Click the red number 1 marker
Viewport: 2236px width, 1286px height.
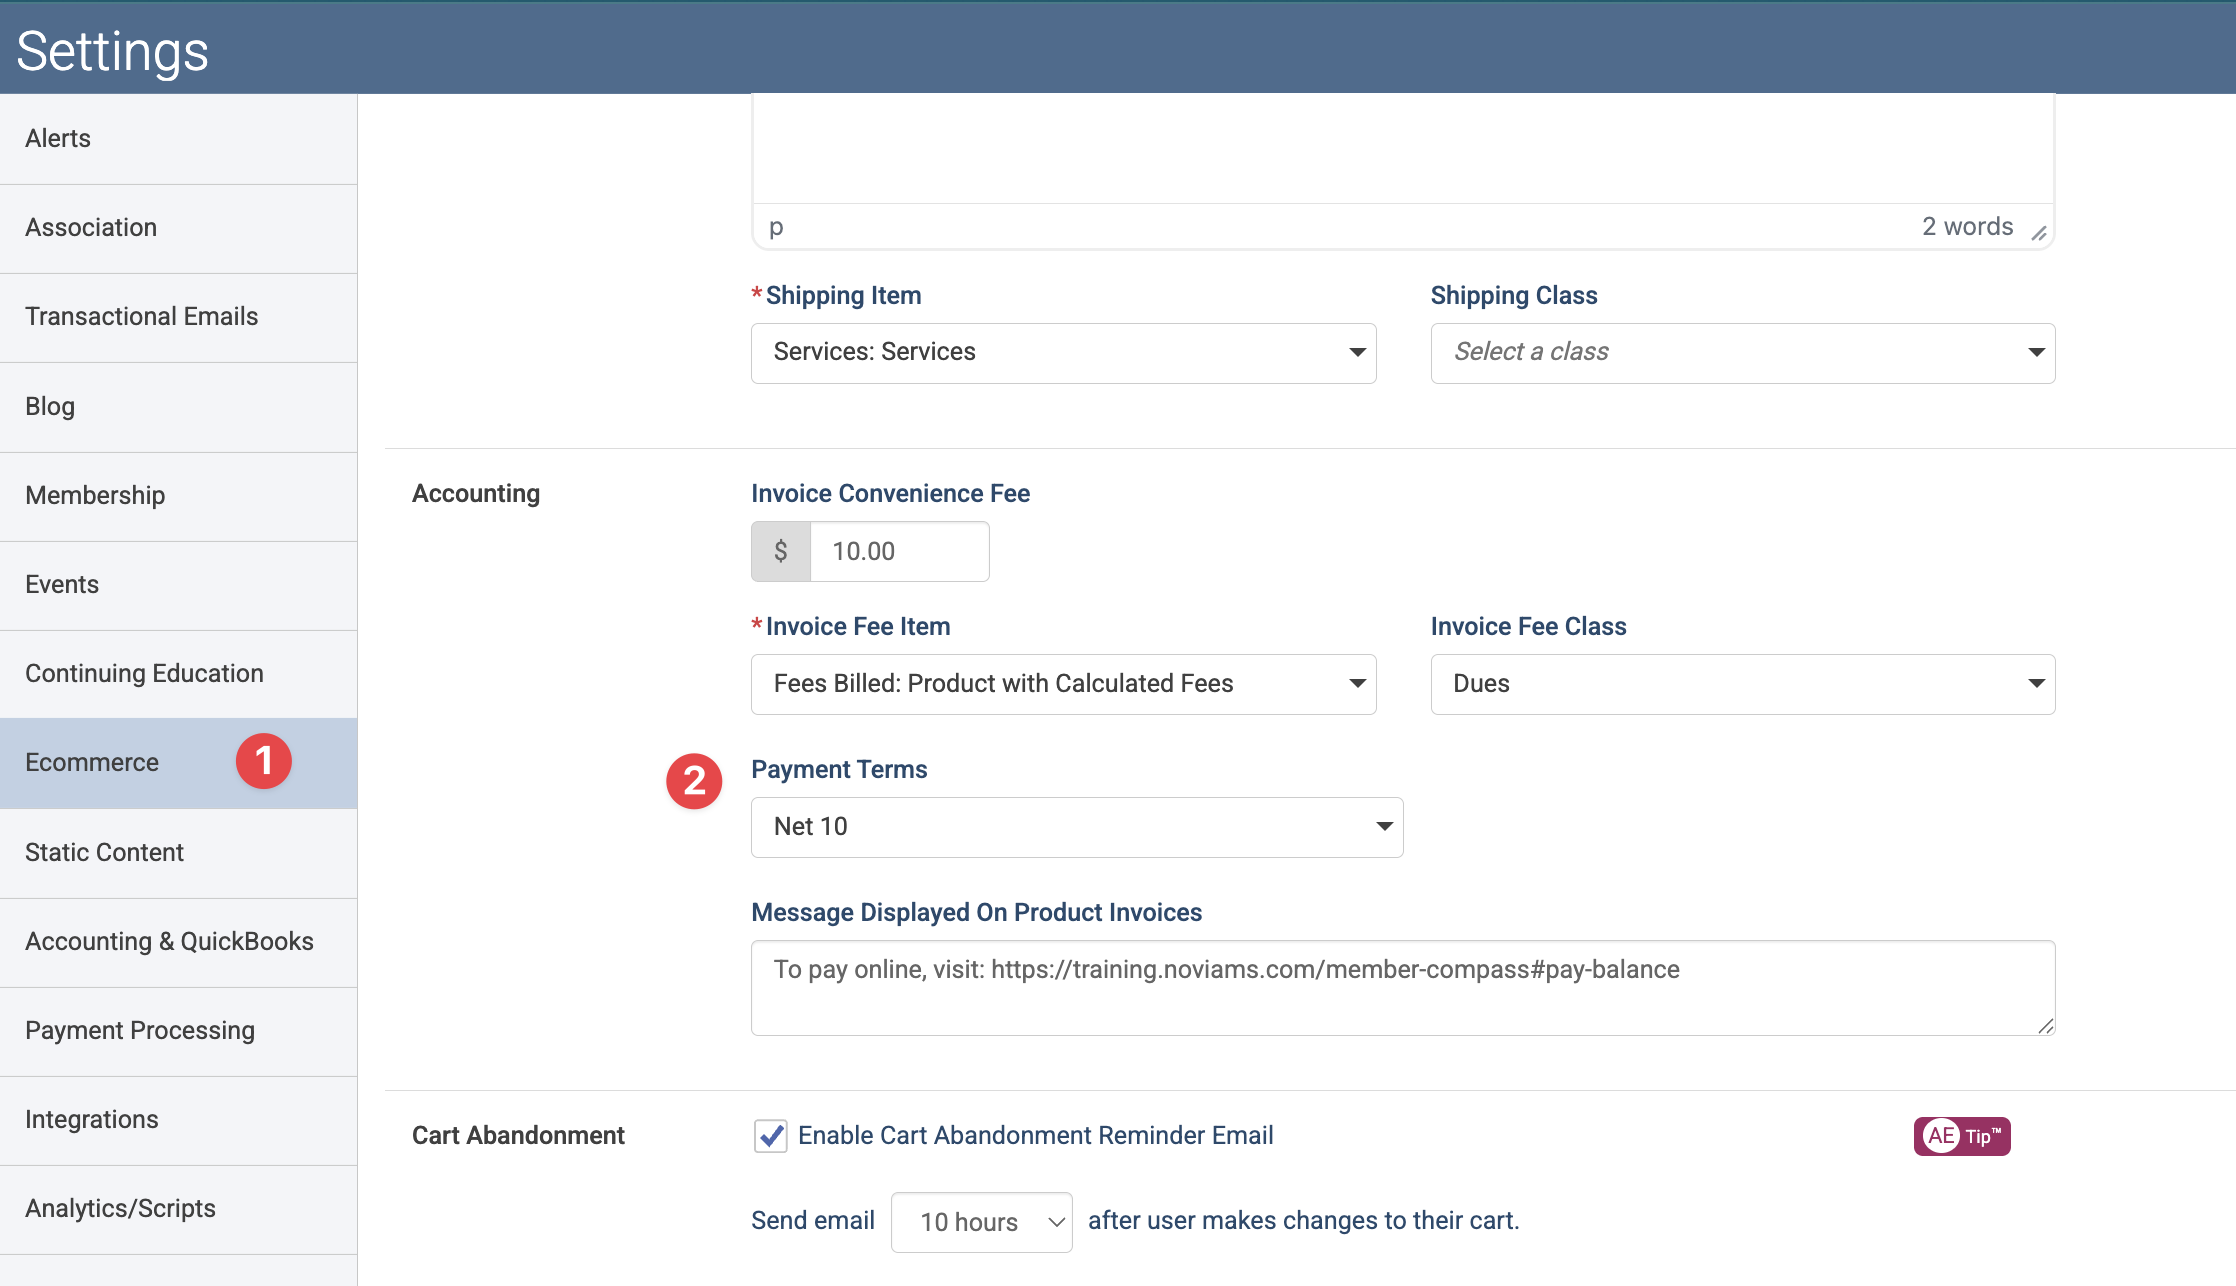coord(264,762)
